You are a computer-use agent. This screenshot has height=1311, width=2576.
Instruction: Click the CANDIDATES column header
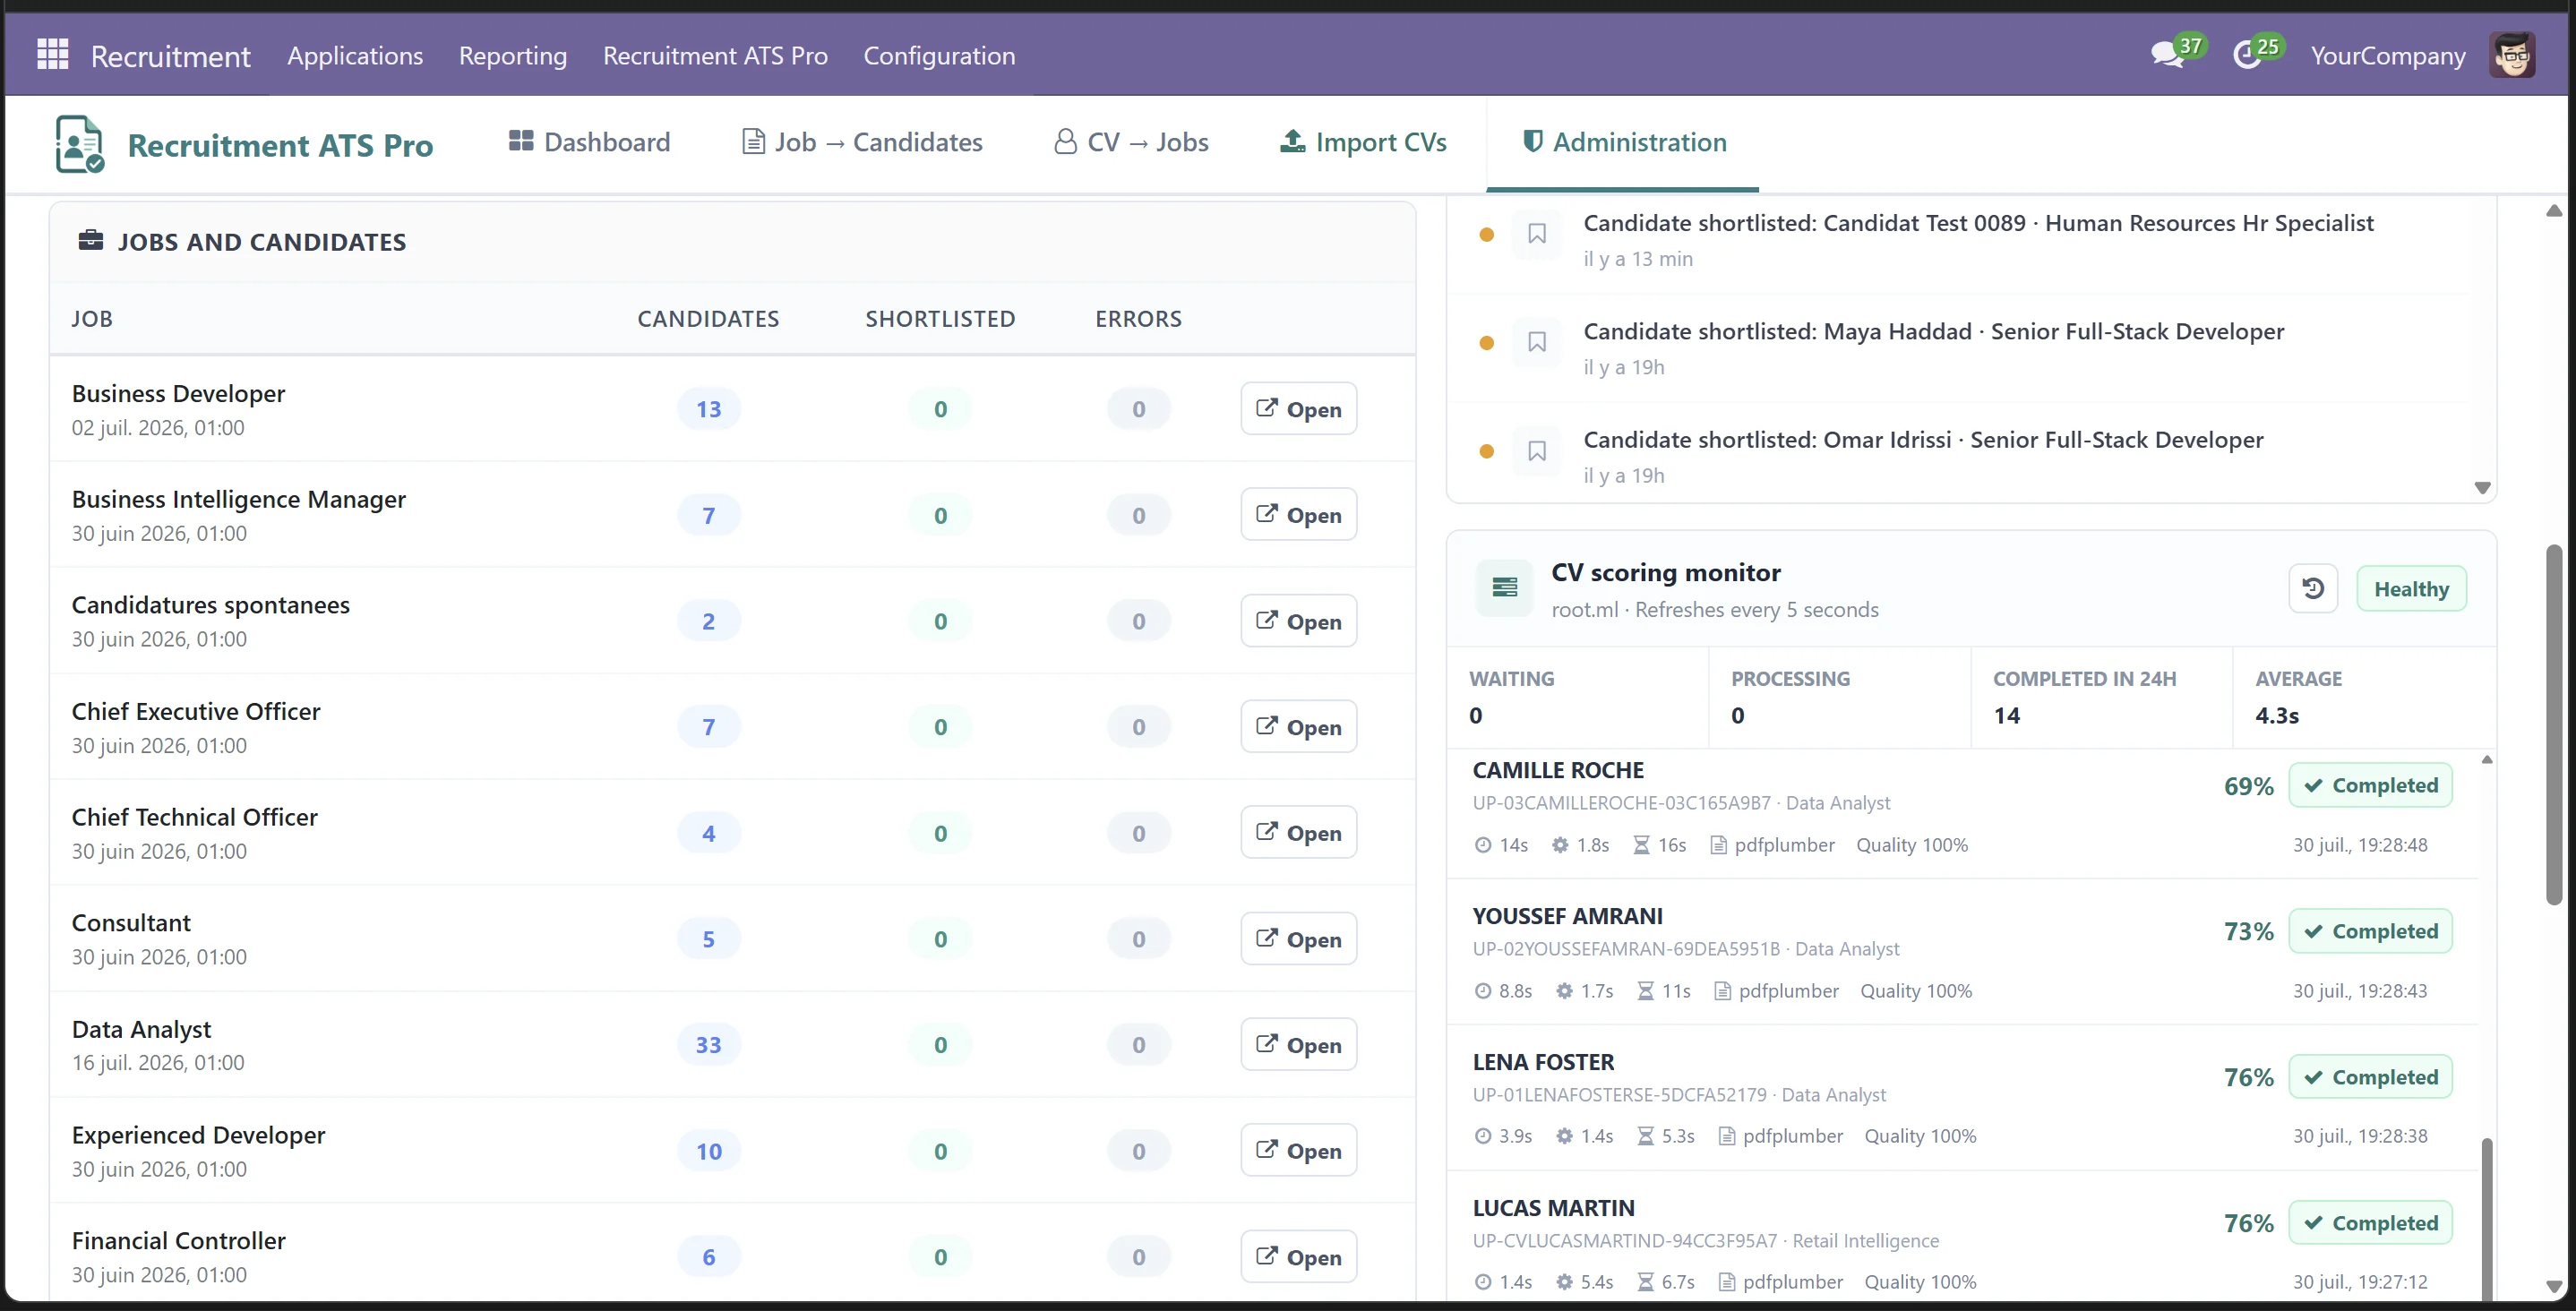[x=708, y=319]
